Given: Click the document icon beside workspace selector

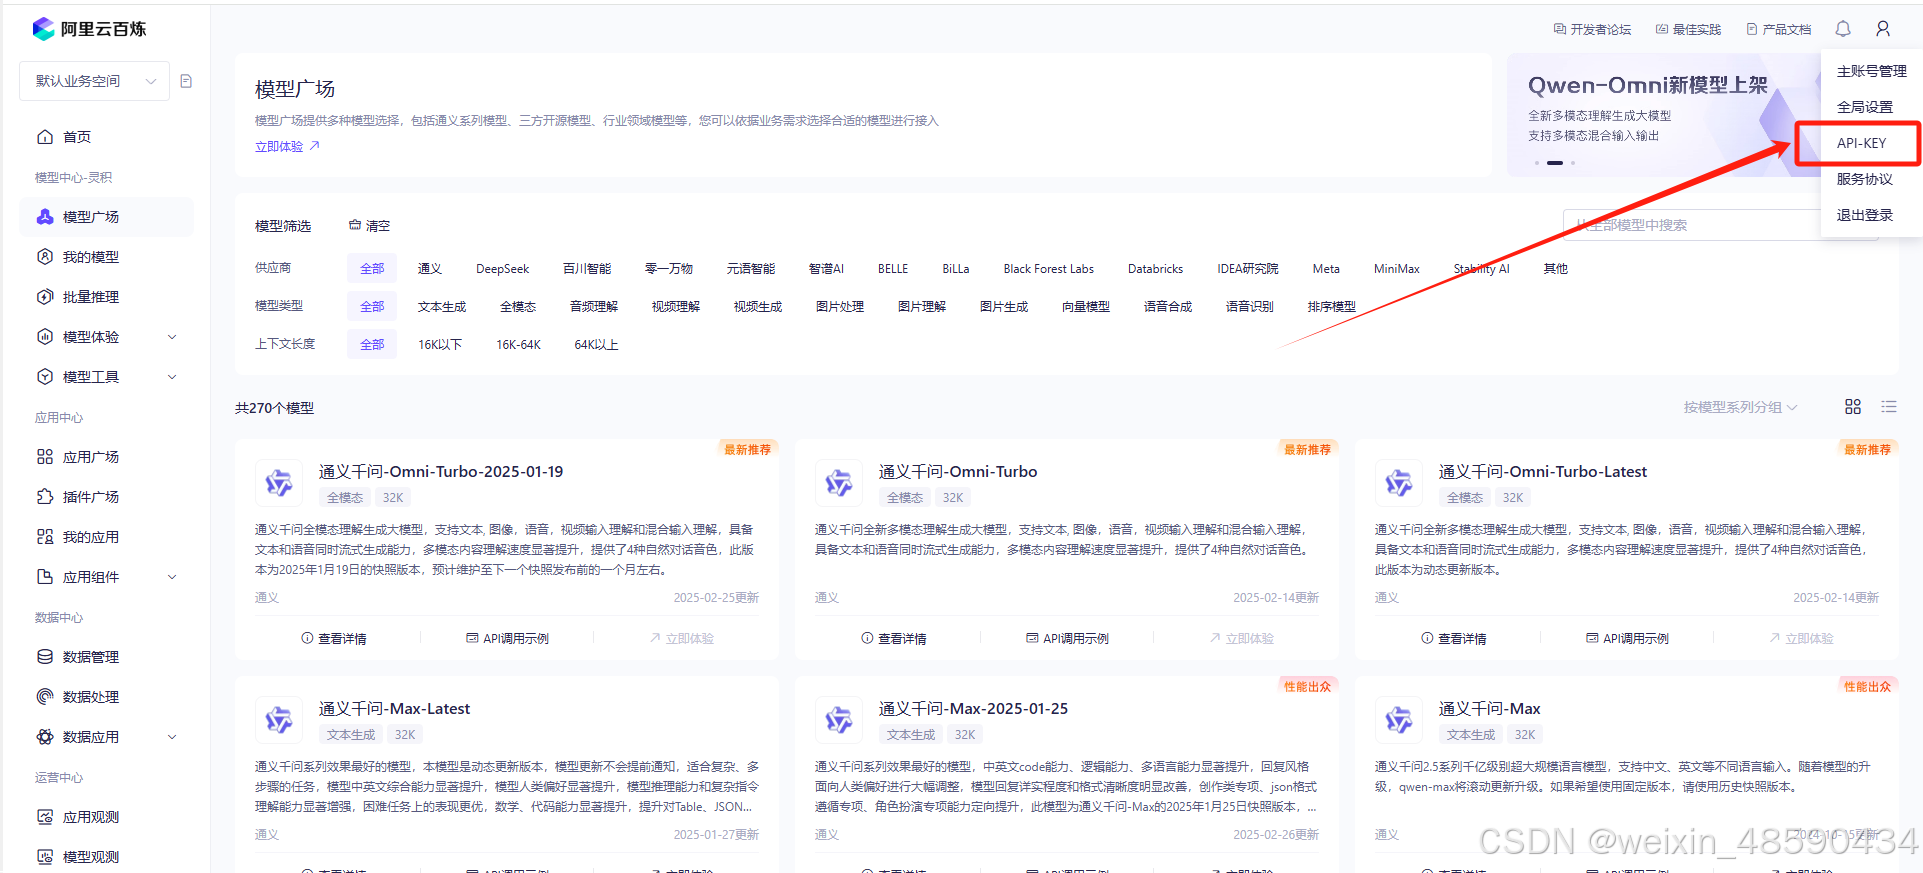Looking at the screenshot, I should click(186, 81).
